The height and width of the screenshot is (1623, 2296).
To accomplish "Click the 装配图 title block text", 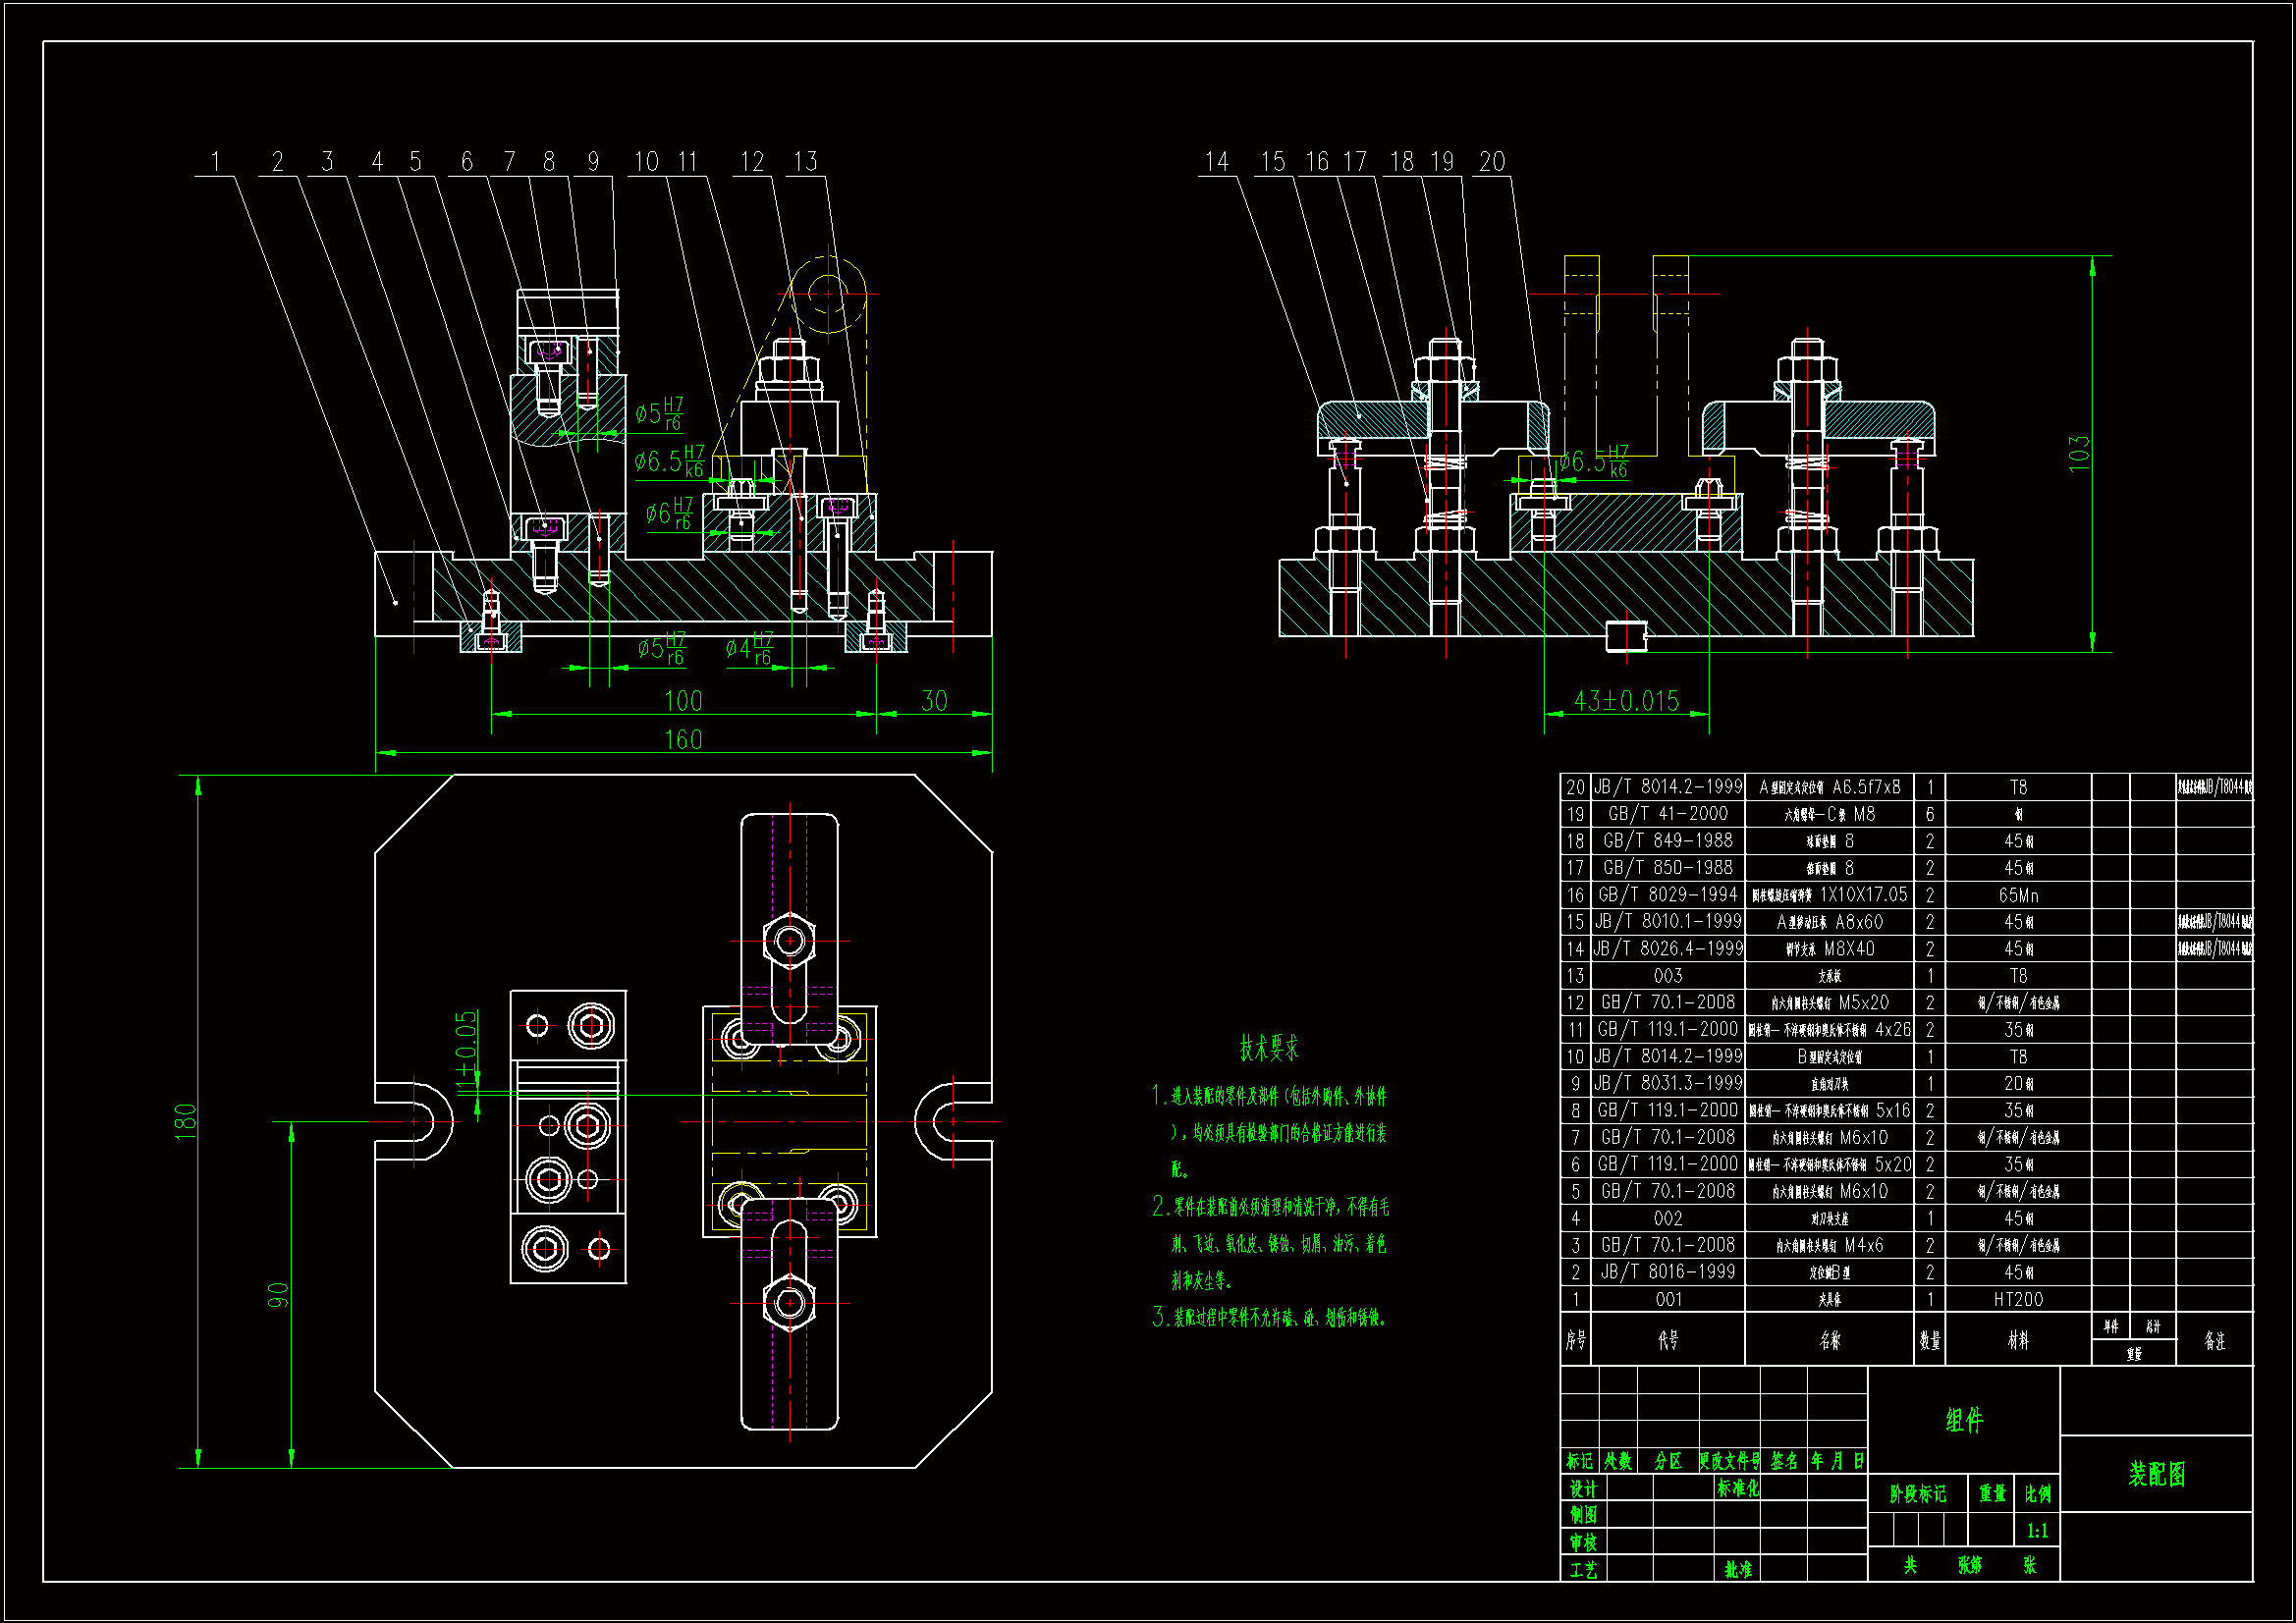I will pyautogui.click(x=2156, y=1474).
